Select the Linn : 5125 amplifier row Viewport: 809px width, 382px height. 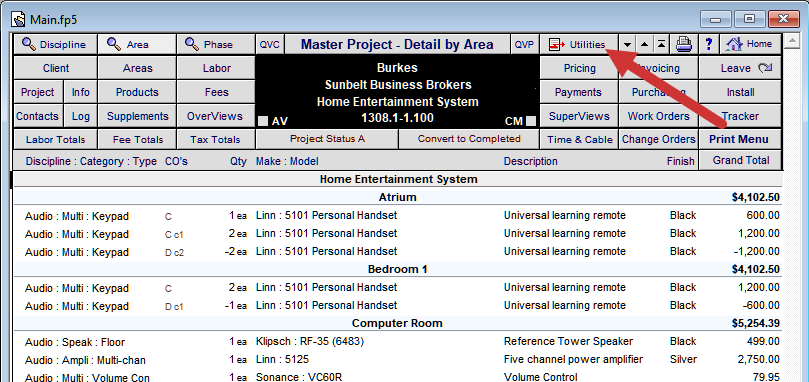click(397, 359)
